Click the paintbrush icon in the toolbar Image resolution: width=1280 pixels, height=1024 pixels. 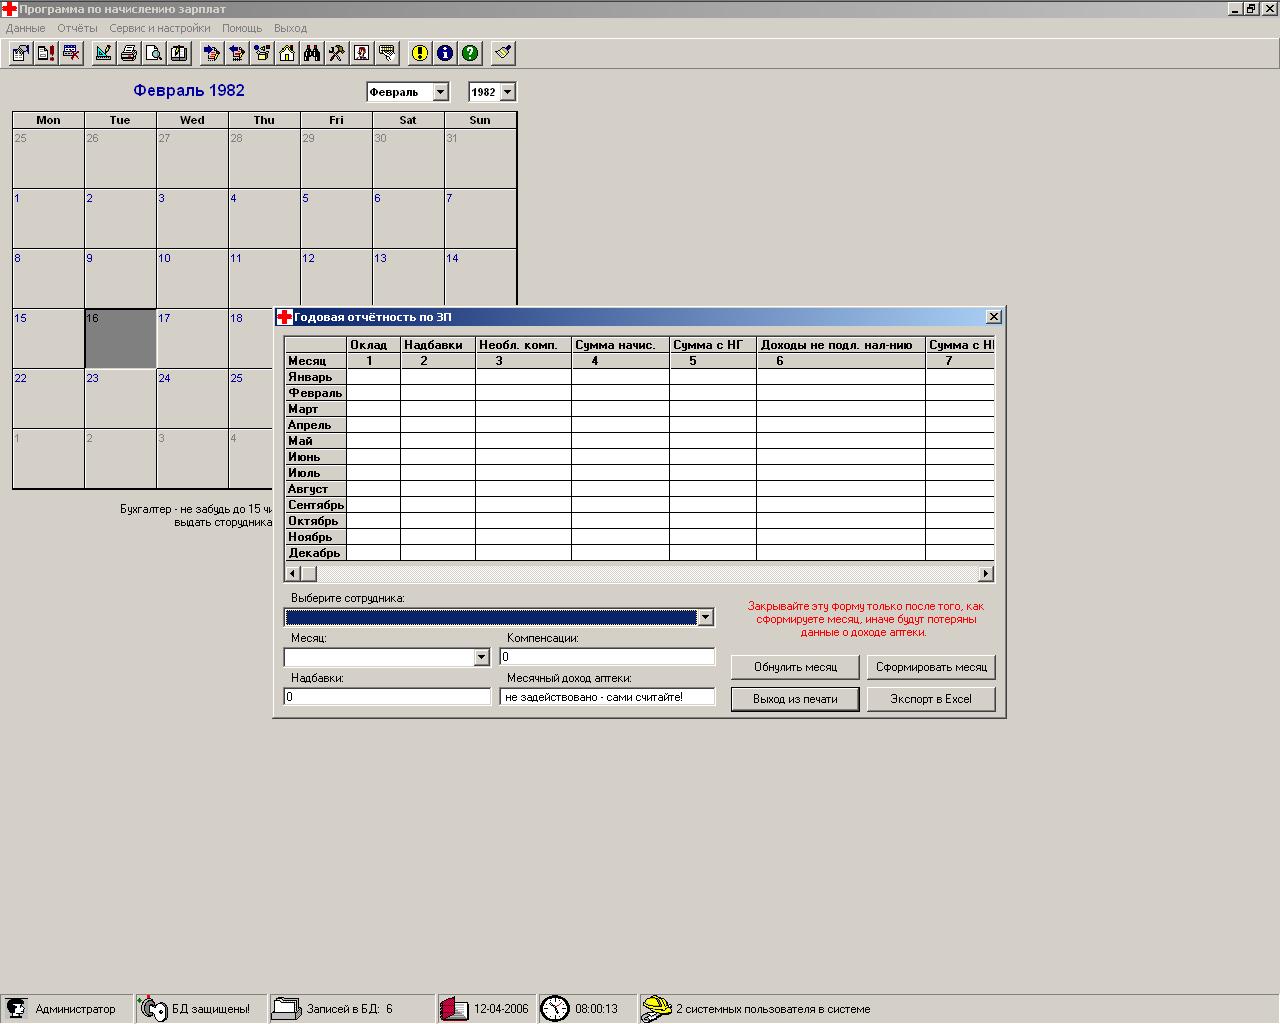pos(503,53)
